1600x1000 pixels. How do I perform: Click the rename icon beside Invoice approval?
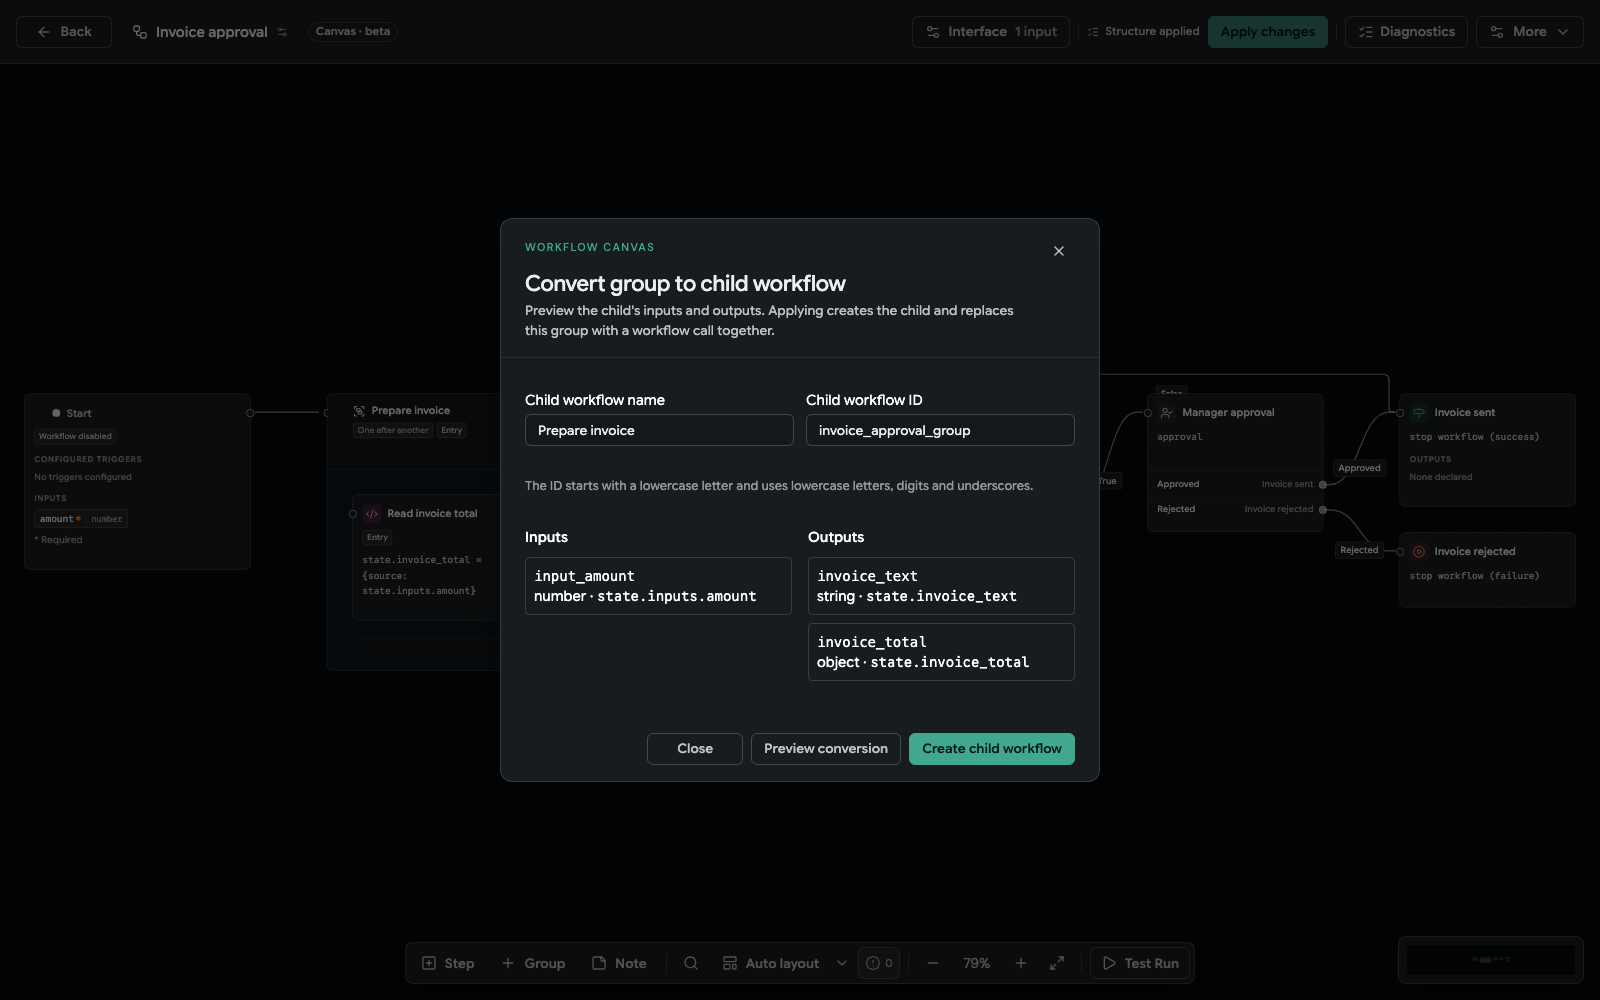[282, 32]
